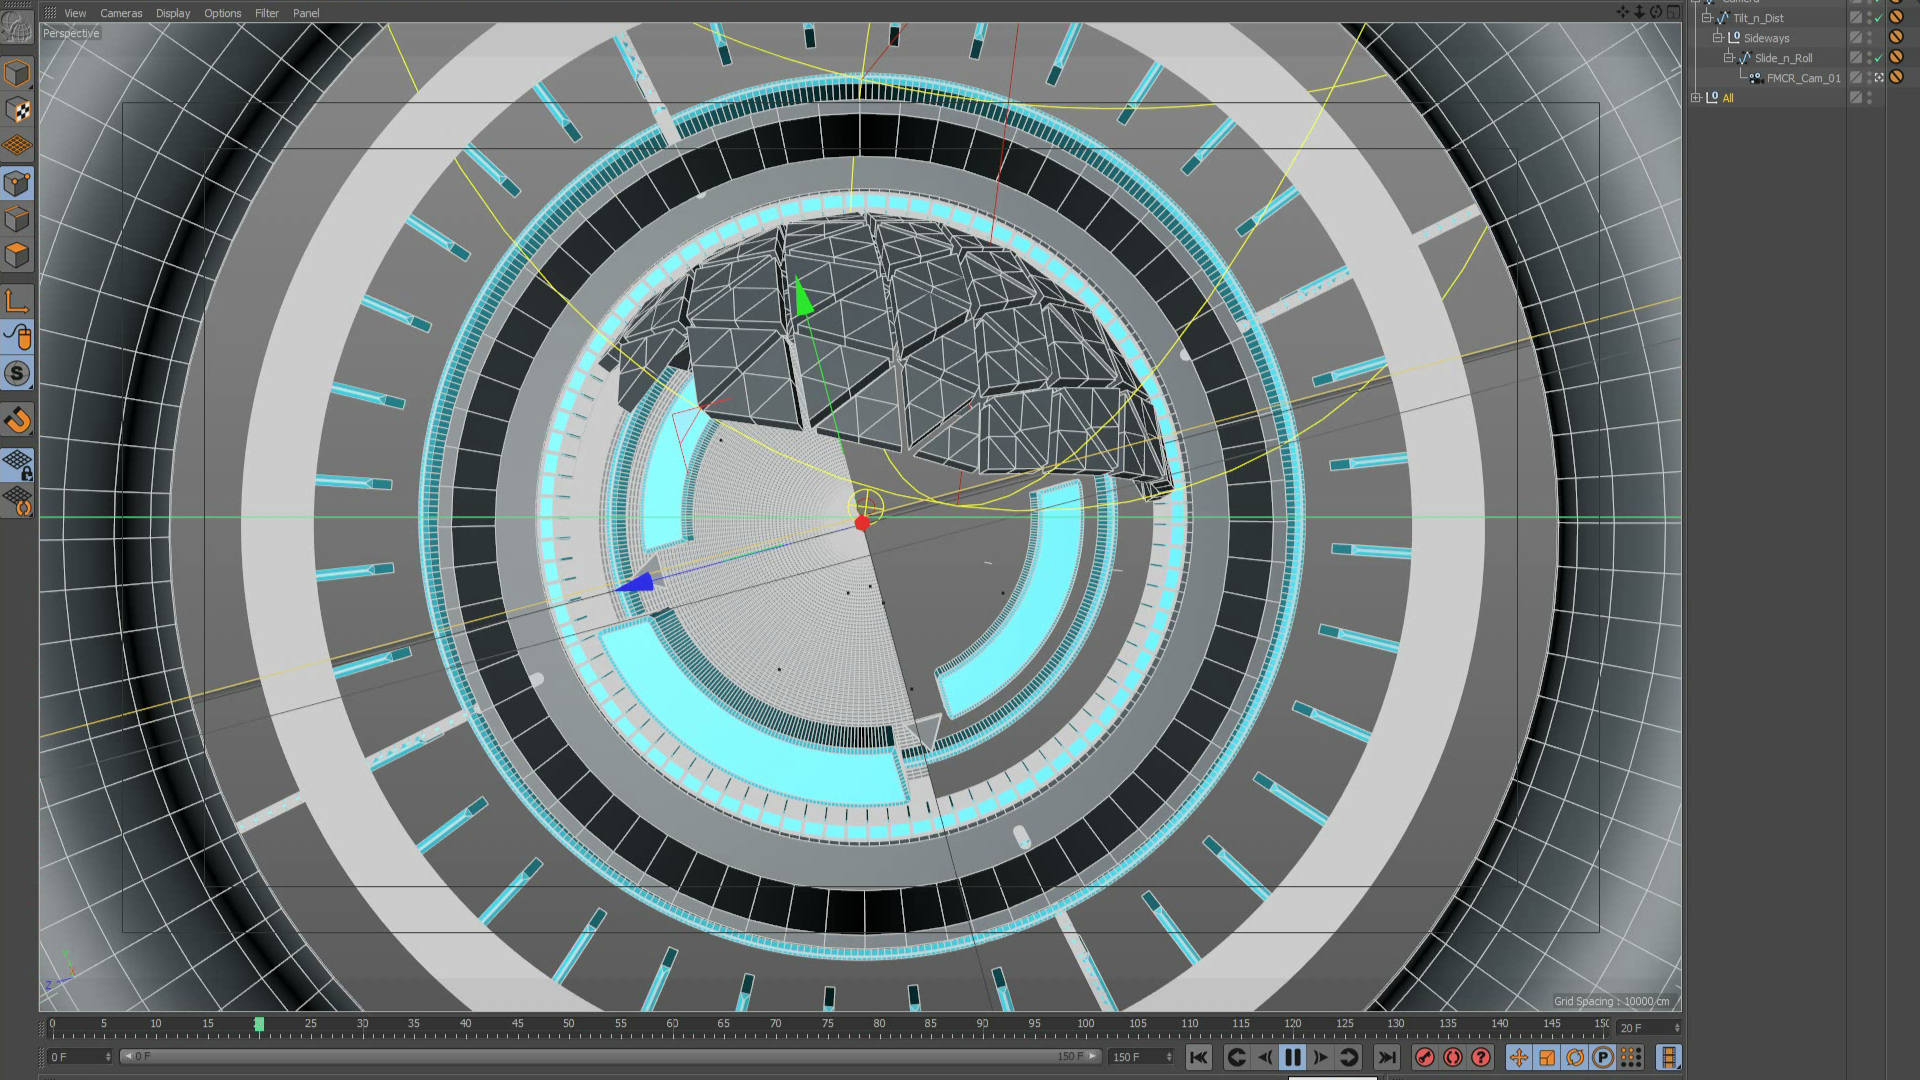Open the Cameras viewport menu
Screen dimensions: 1920x1080
121,13
